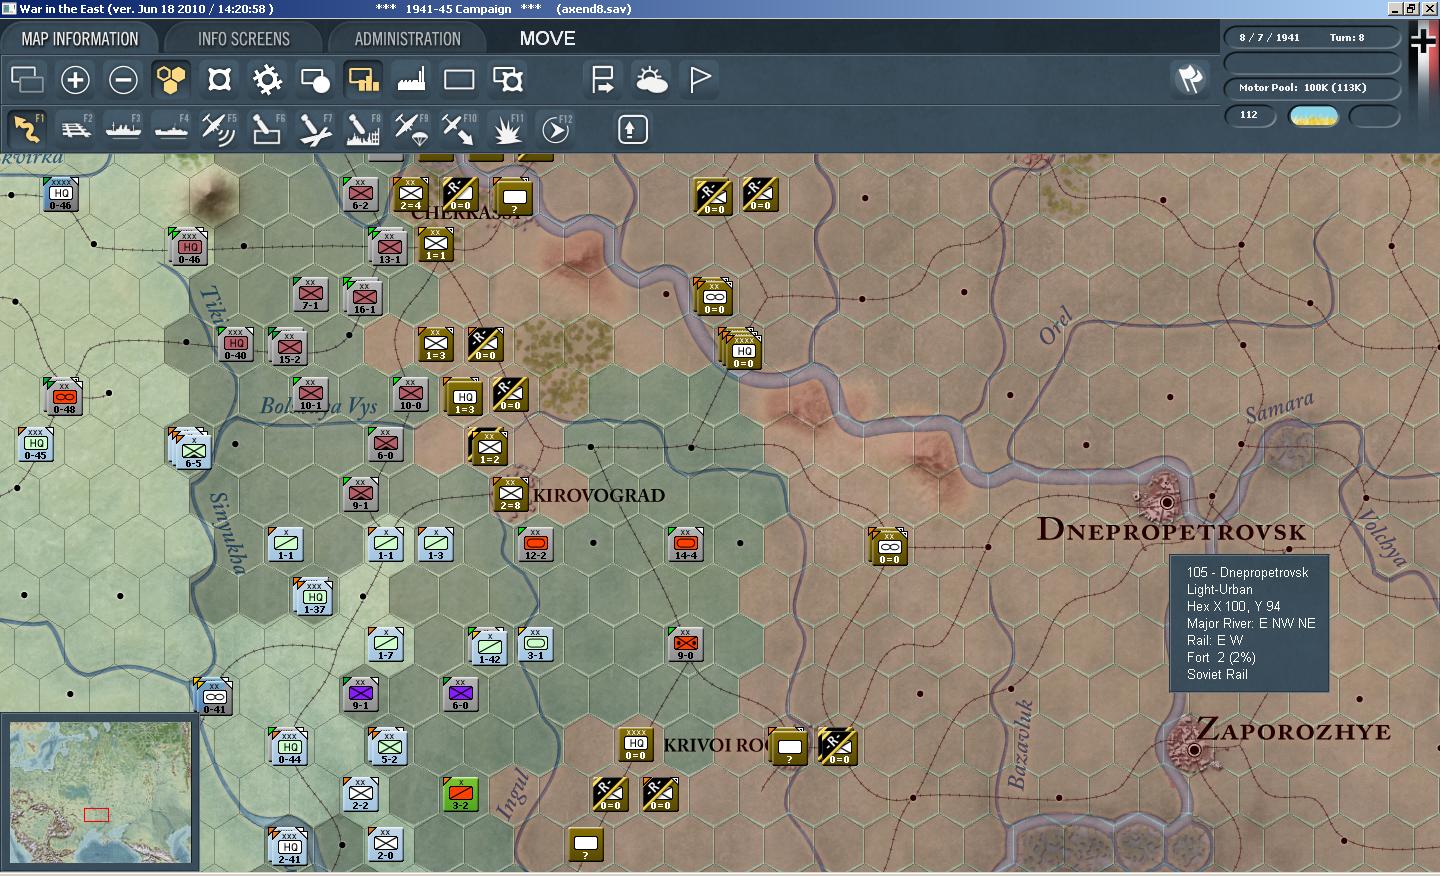This screenshot has height=876, width=1440.
Task: Click the minimap overview thumbnail
Action: (100, 792)
